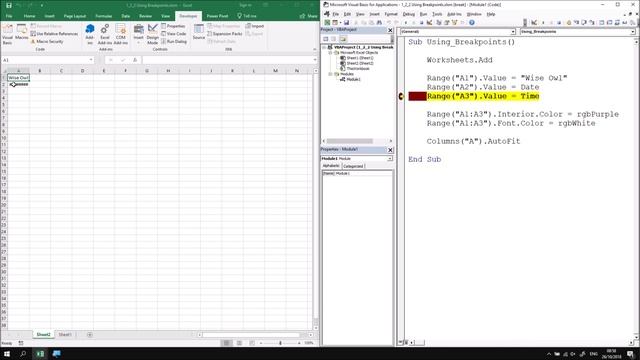Select cell A1 containing Wise Owl
The height and width of the screenshot is (360, 640).
coord(18,78)
